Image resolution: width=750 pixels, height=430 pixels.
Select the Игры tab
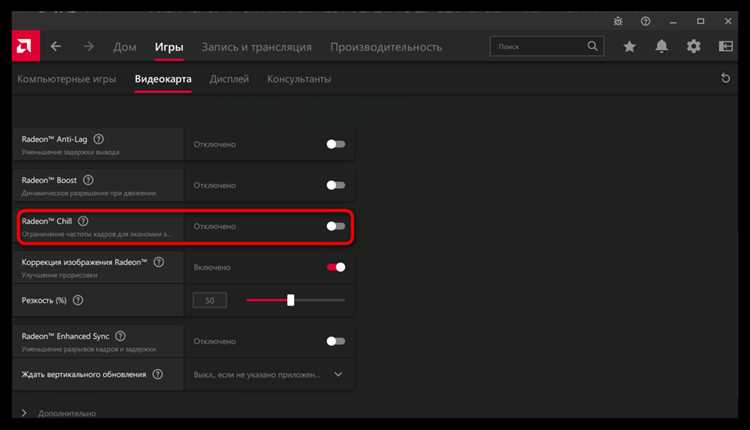tap(169, 47)
